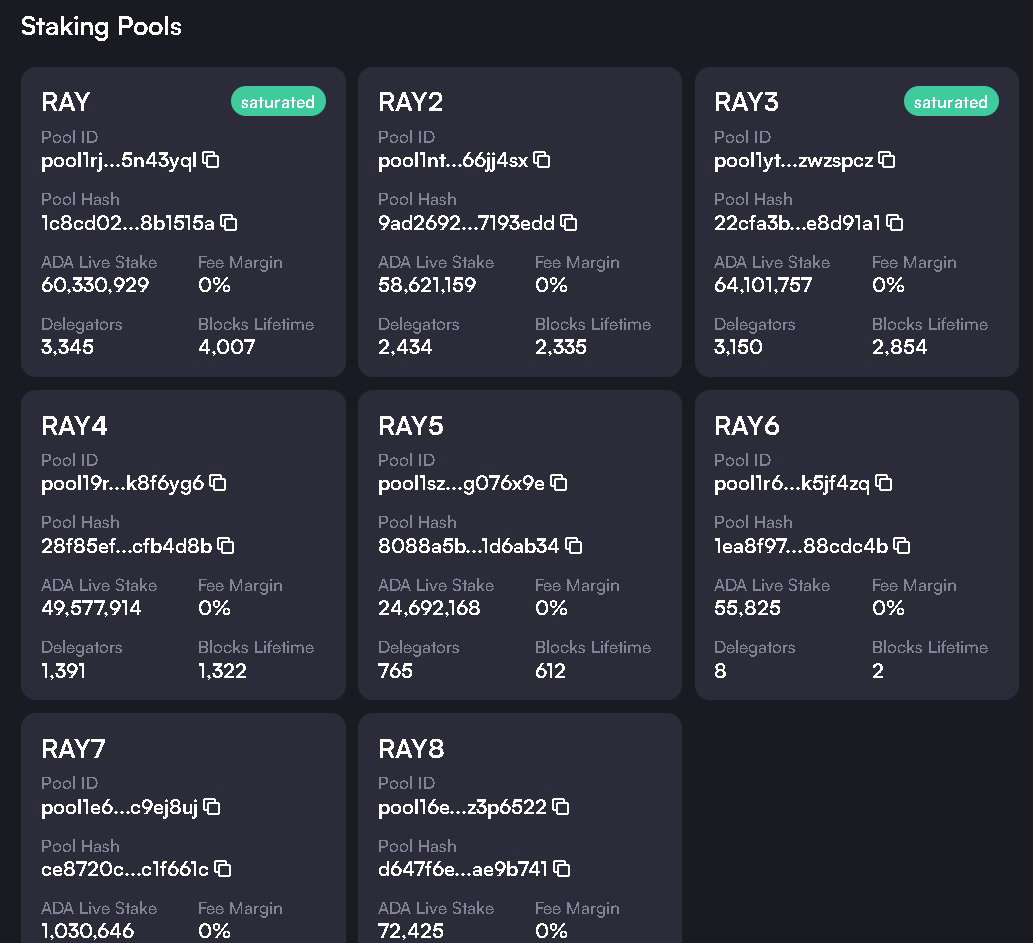Viewport: 1033px width, 943px height.
Task: Click pool hash text 1ea8f97...88cdc4b
Action: point(801,546)
